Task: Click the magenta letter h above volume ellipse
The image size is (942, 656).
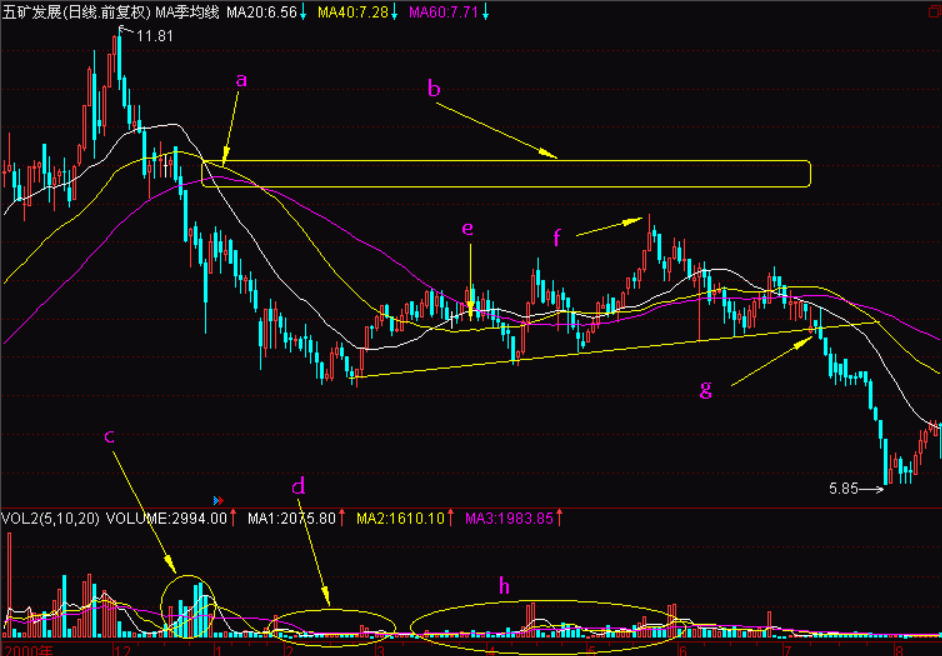Action: coord(505,586)
